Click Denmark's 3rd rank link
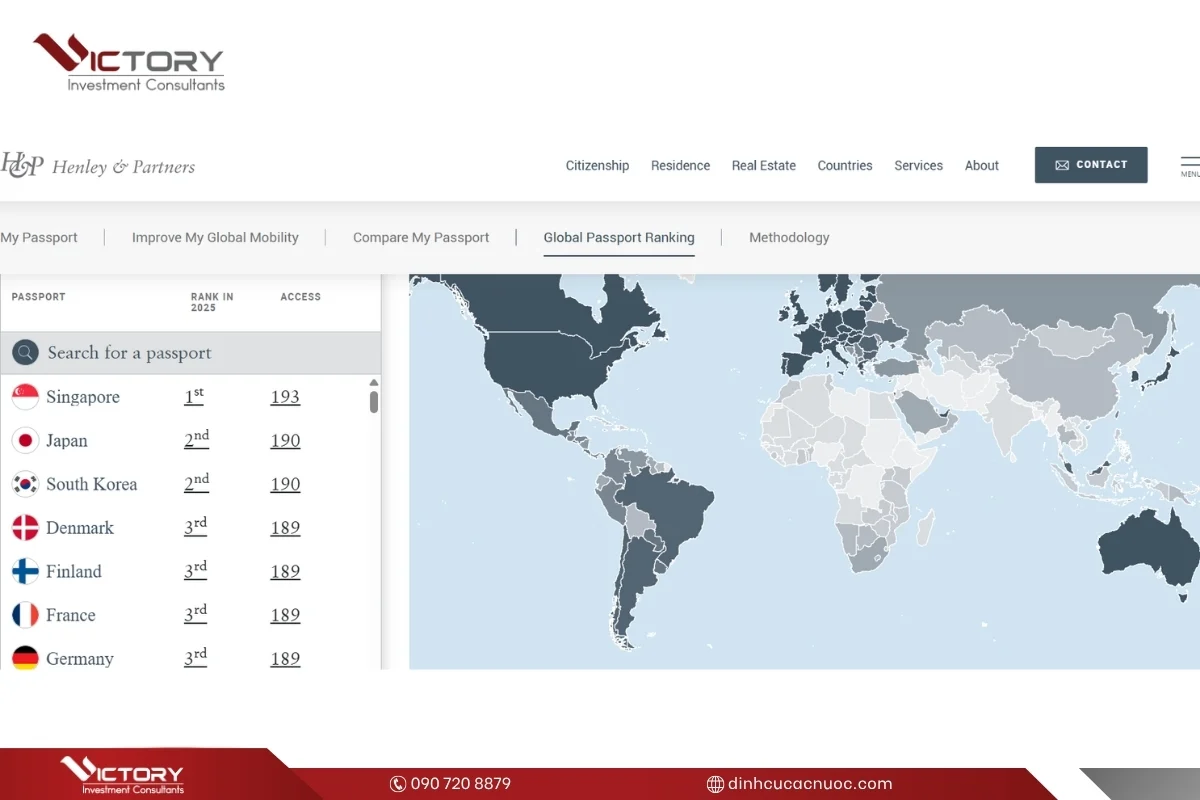Screen dimensions: 1200x800 (x=196, y=527)
